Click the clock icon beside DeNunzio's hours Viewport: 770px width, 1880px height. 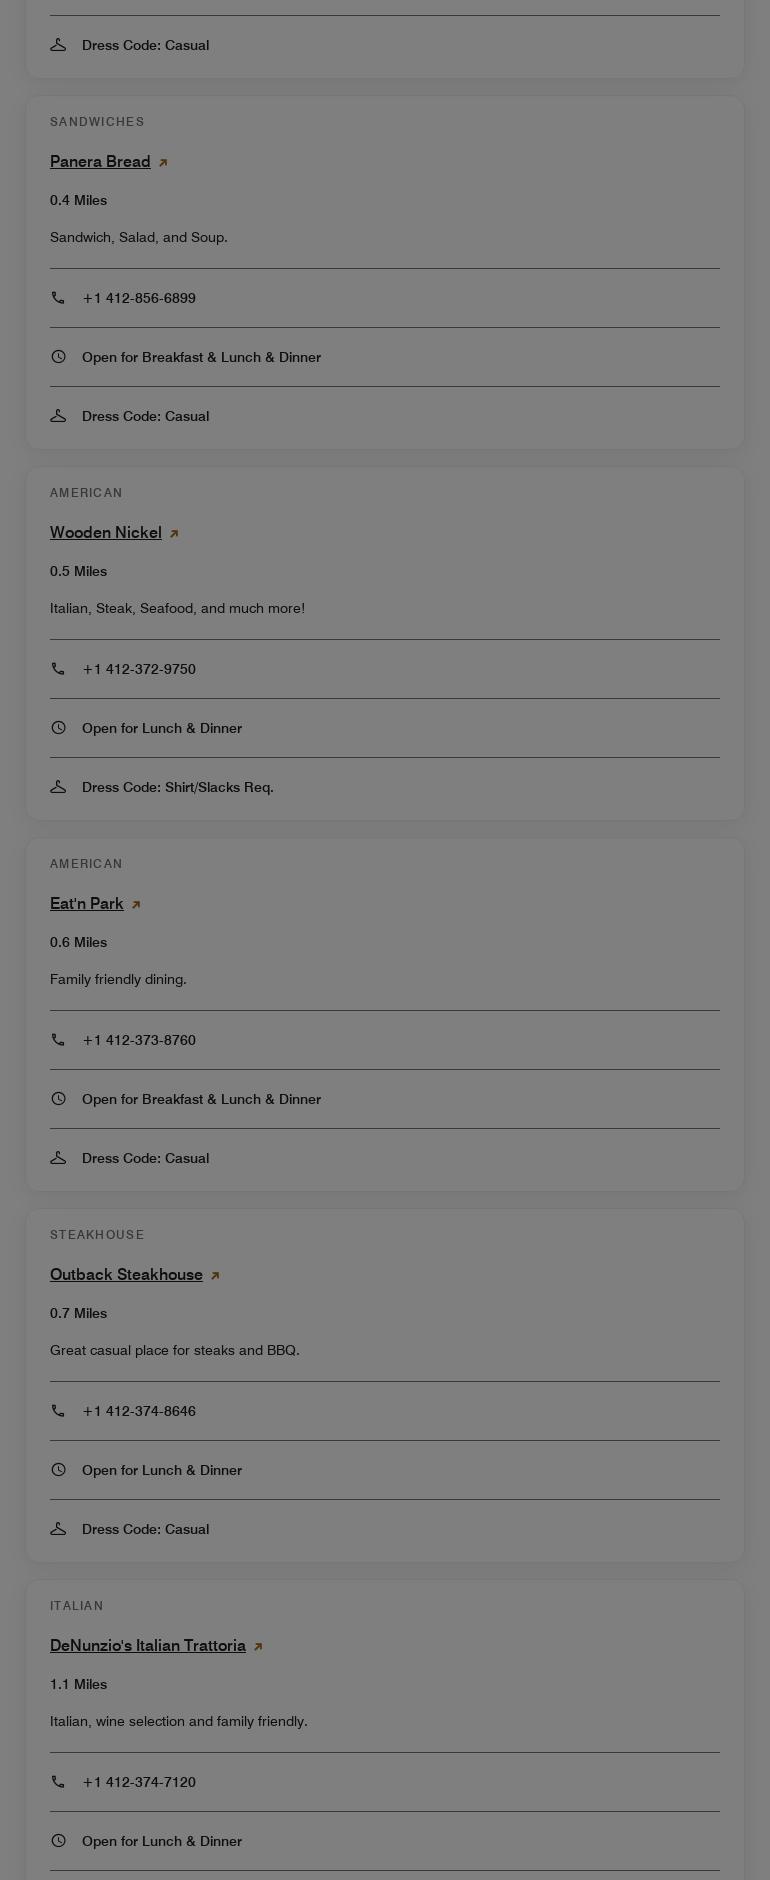point(58,1840)
